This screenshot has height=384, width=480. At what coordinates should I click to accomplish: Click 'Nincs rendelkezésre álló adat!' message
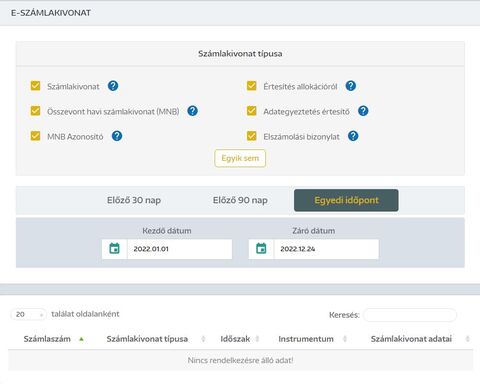pos(240,360)
